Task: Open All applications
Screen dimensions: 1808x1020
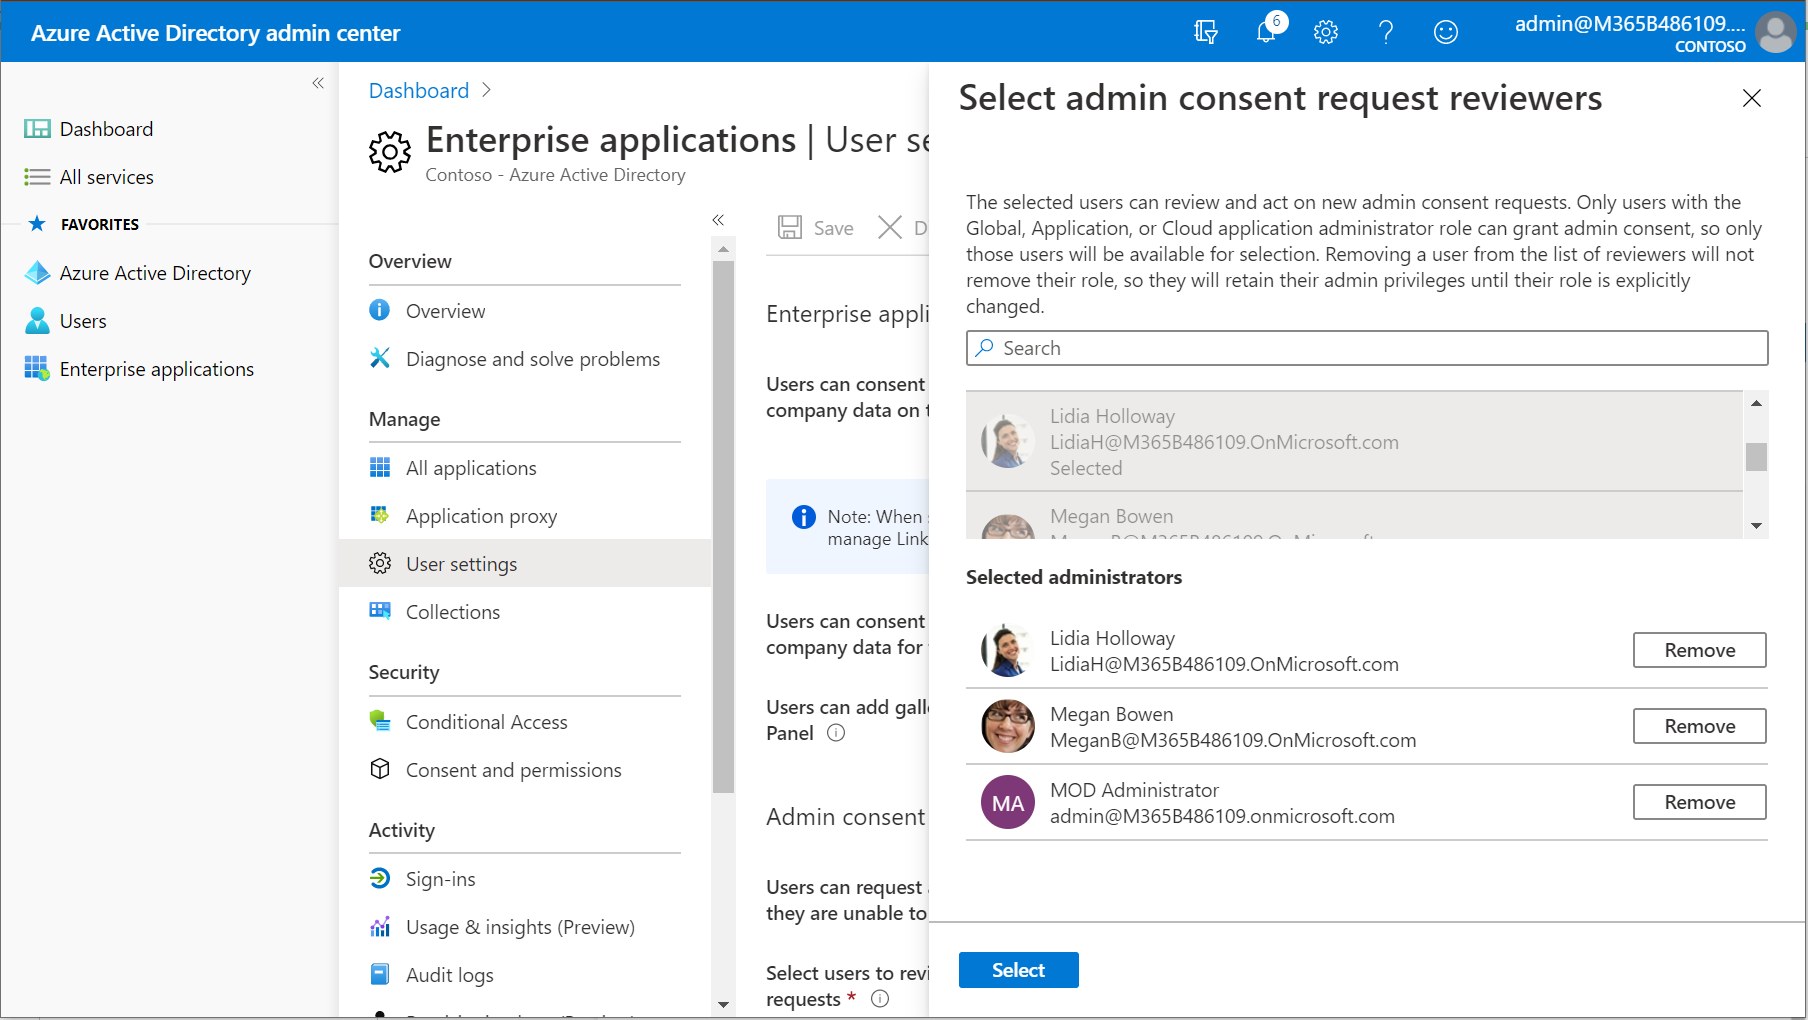Action: pos(471,468)
